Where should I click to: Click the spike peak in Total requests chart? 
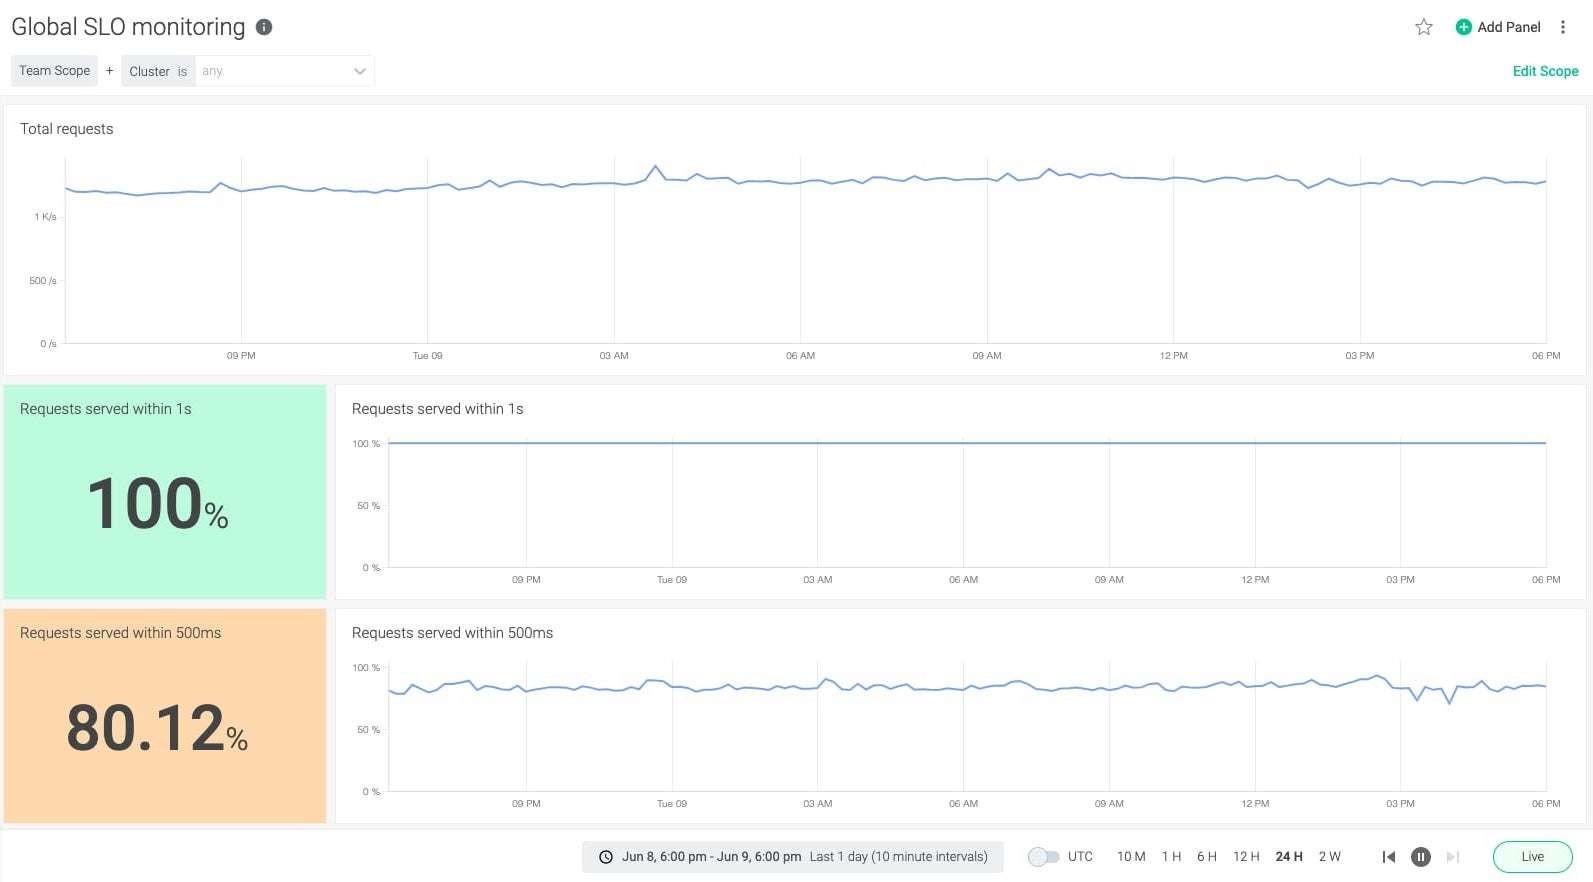coord(655,166)
